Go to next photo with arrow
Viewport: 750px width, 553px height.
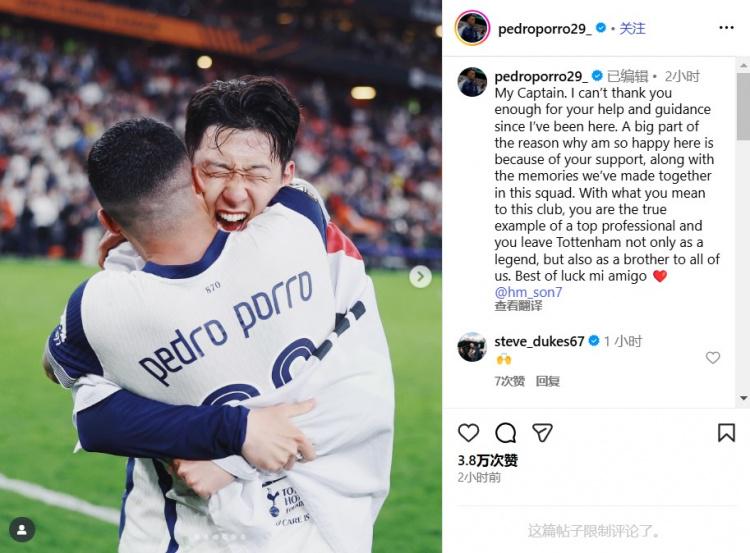click(x=420, y=276)
